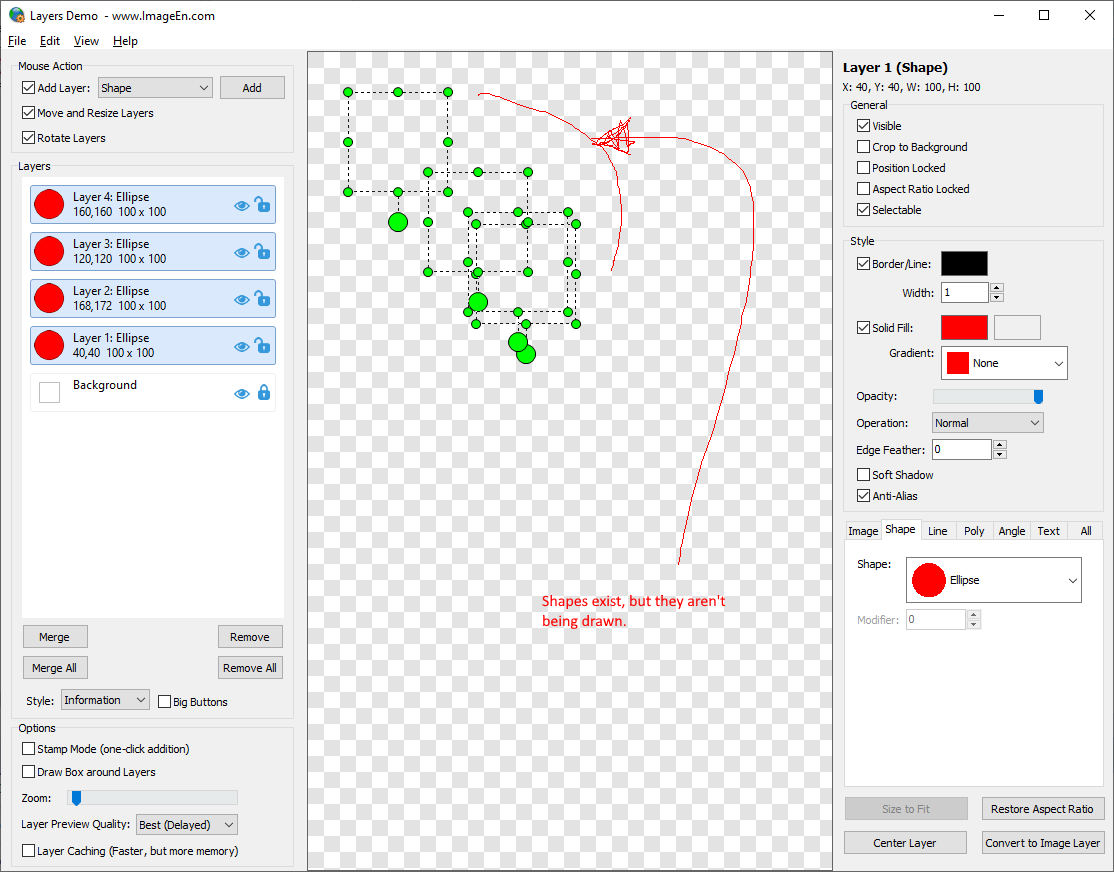1114x872 pixels.
Task: Toggle visibility eye of Layer 2
Action: pyautogui.click(x=242, y=299)
